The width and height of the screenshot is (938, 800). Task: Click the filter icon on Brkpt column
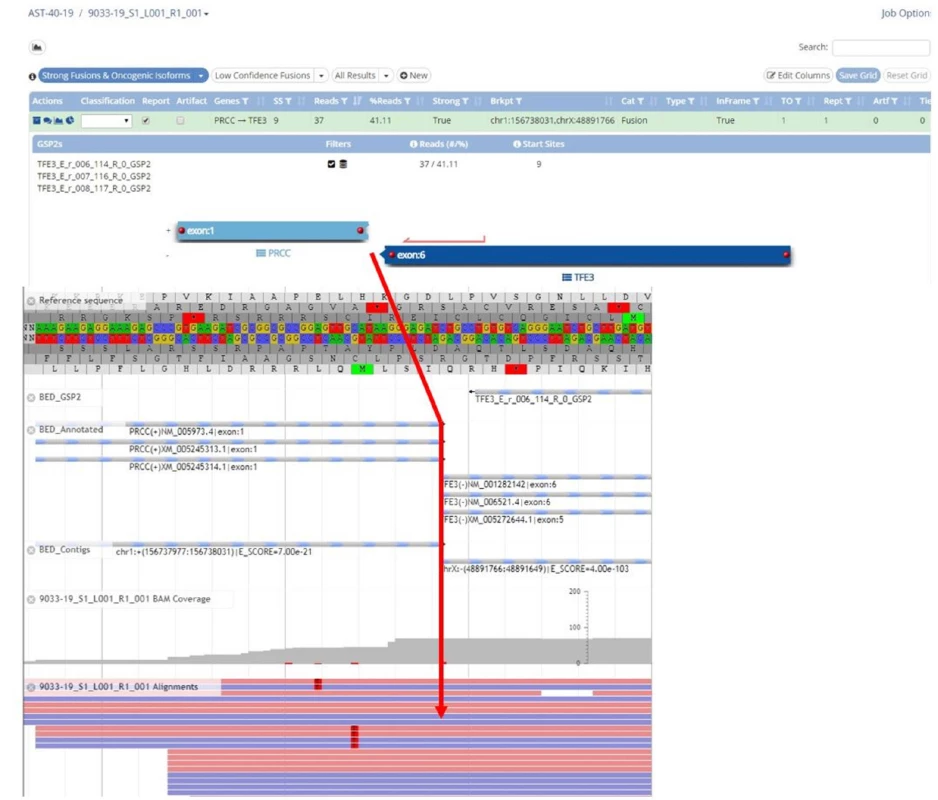pyautogui.click(x=519, y=101)
